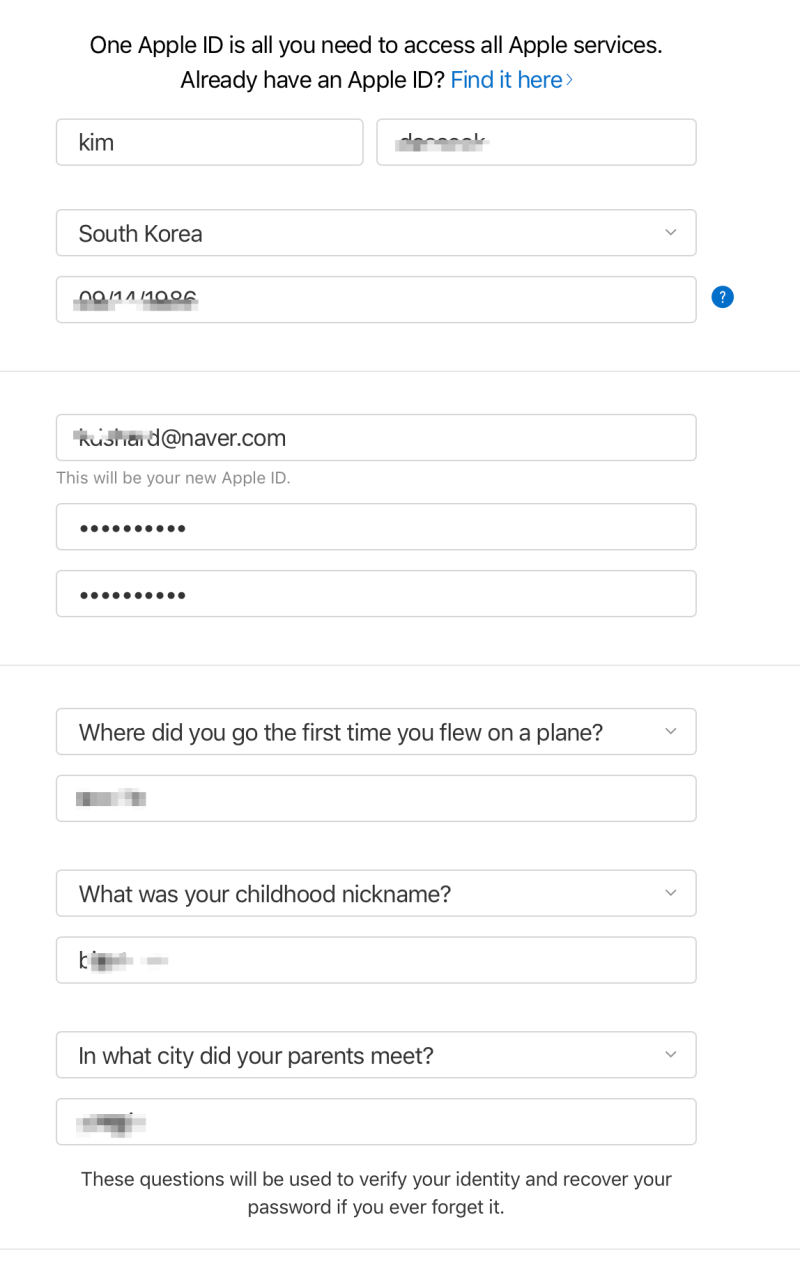
Task: Click the chevron arrow beside parents meet question
Action: [670, 1055]
